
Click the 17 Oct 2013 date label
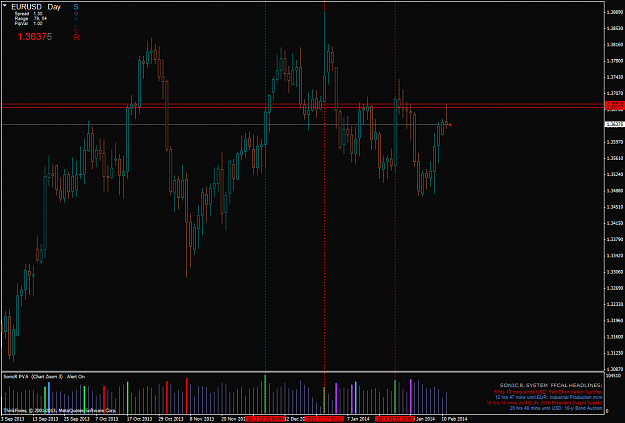(140, 419)
